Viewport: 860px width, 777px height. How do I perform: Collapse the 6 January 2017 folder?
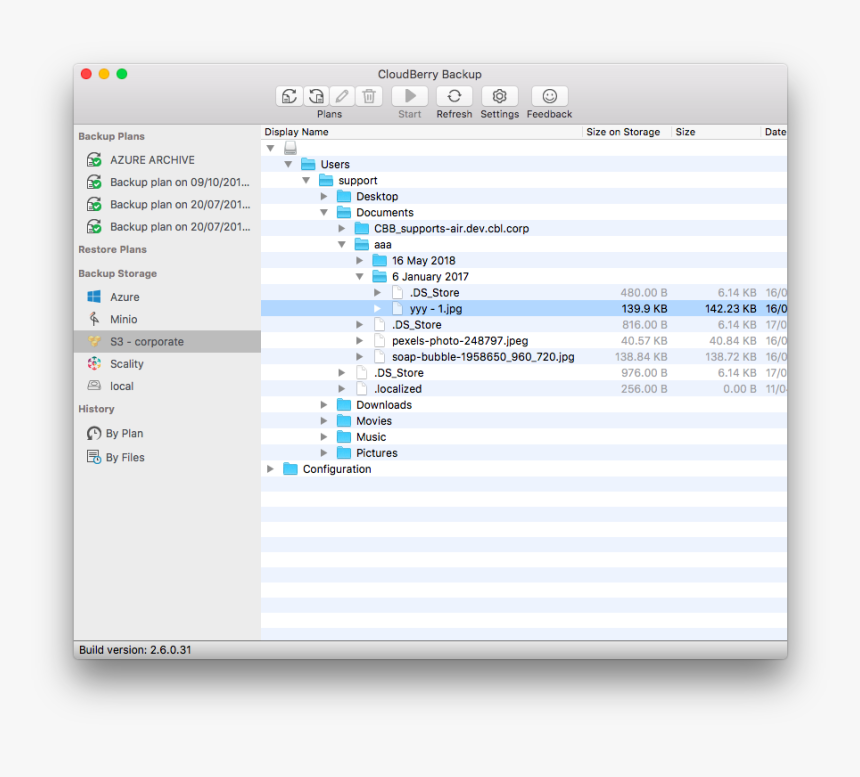(359, 276)
